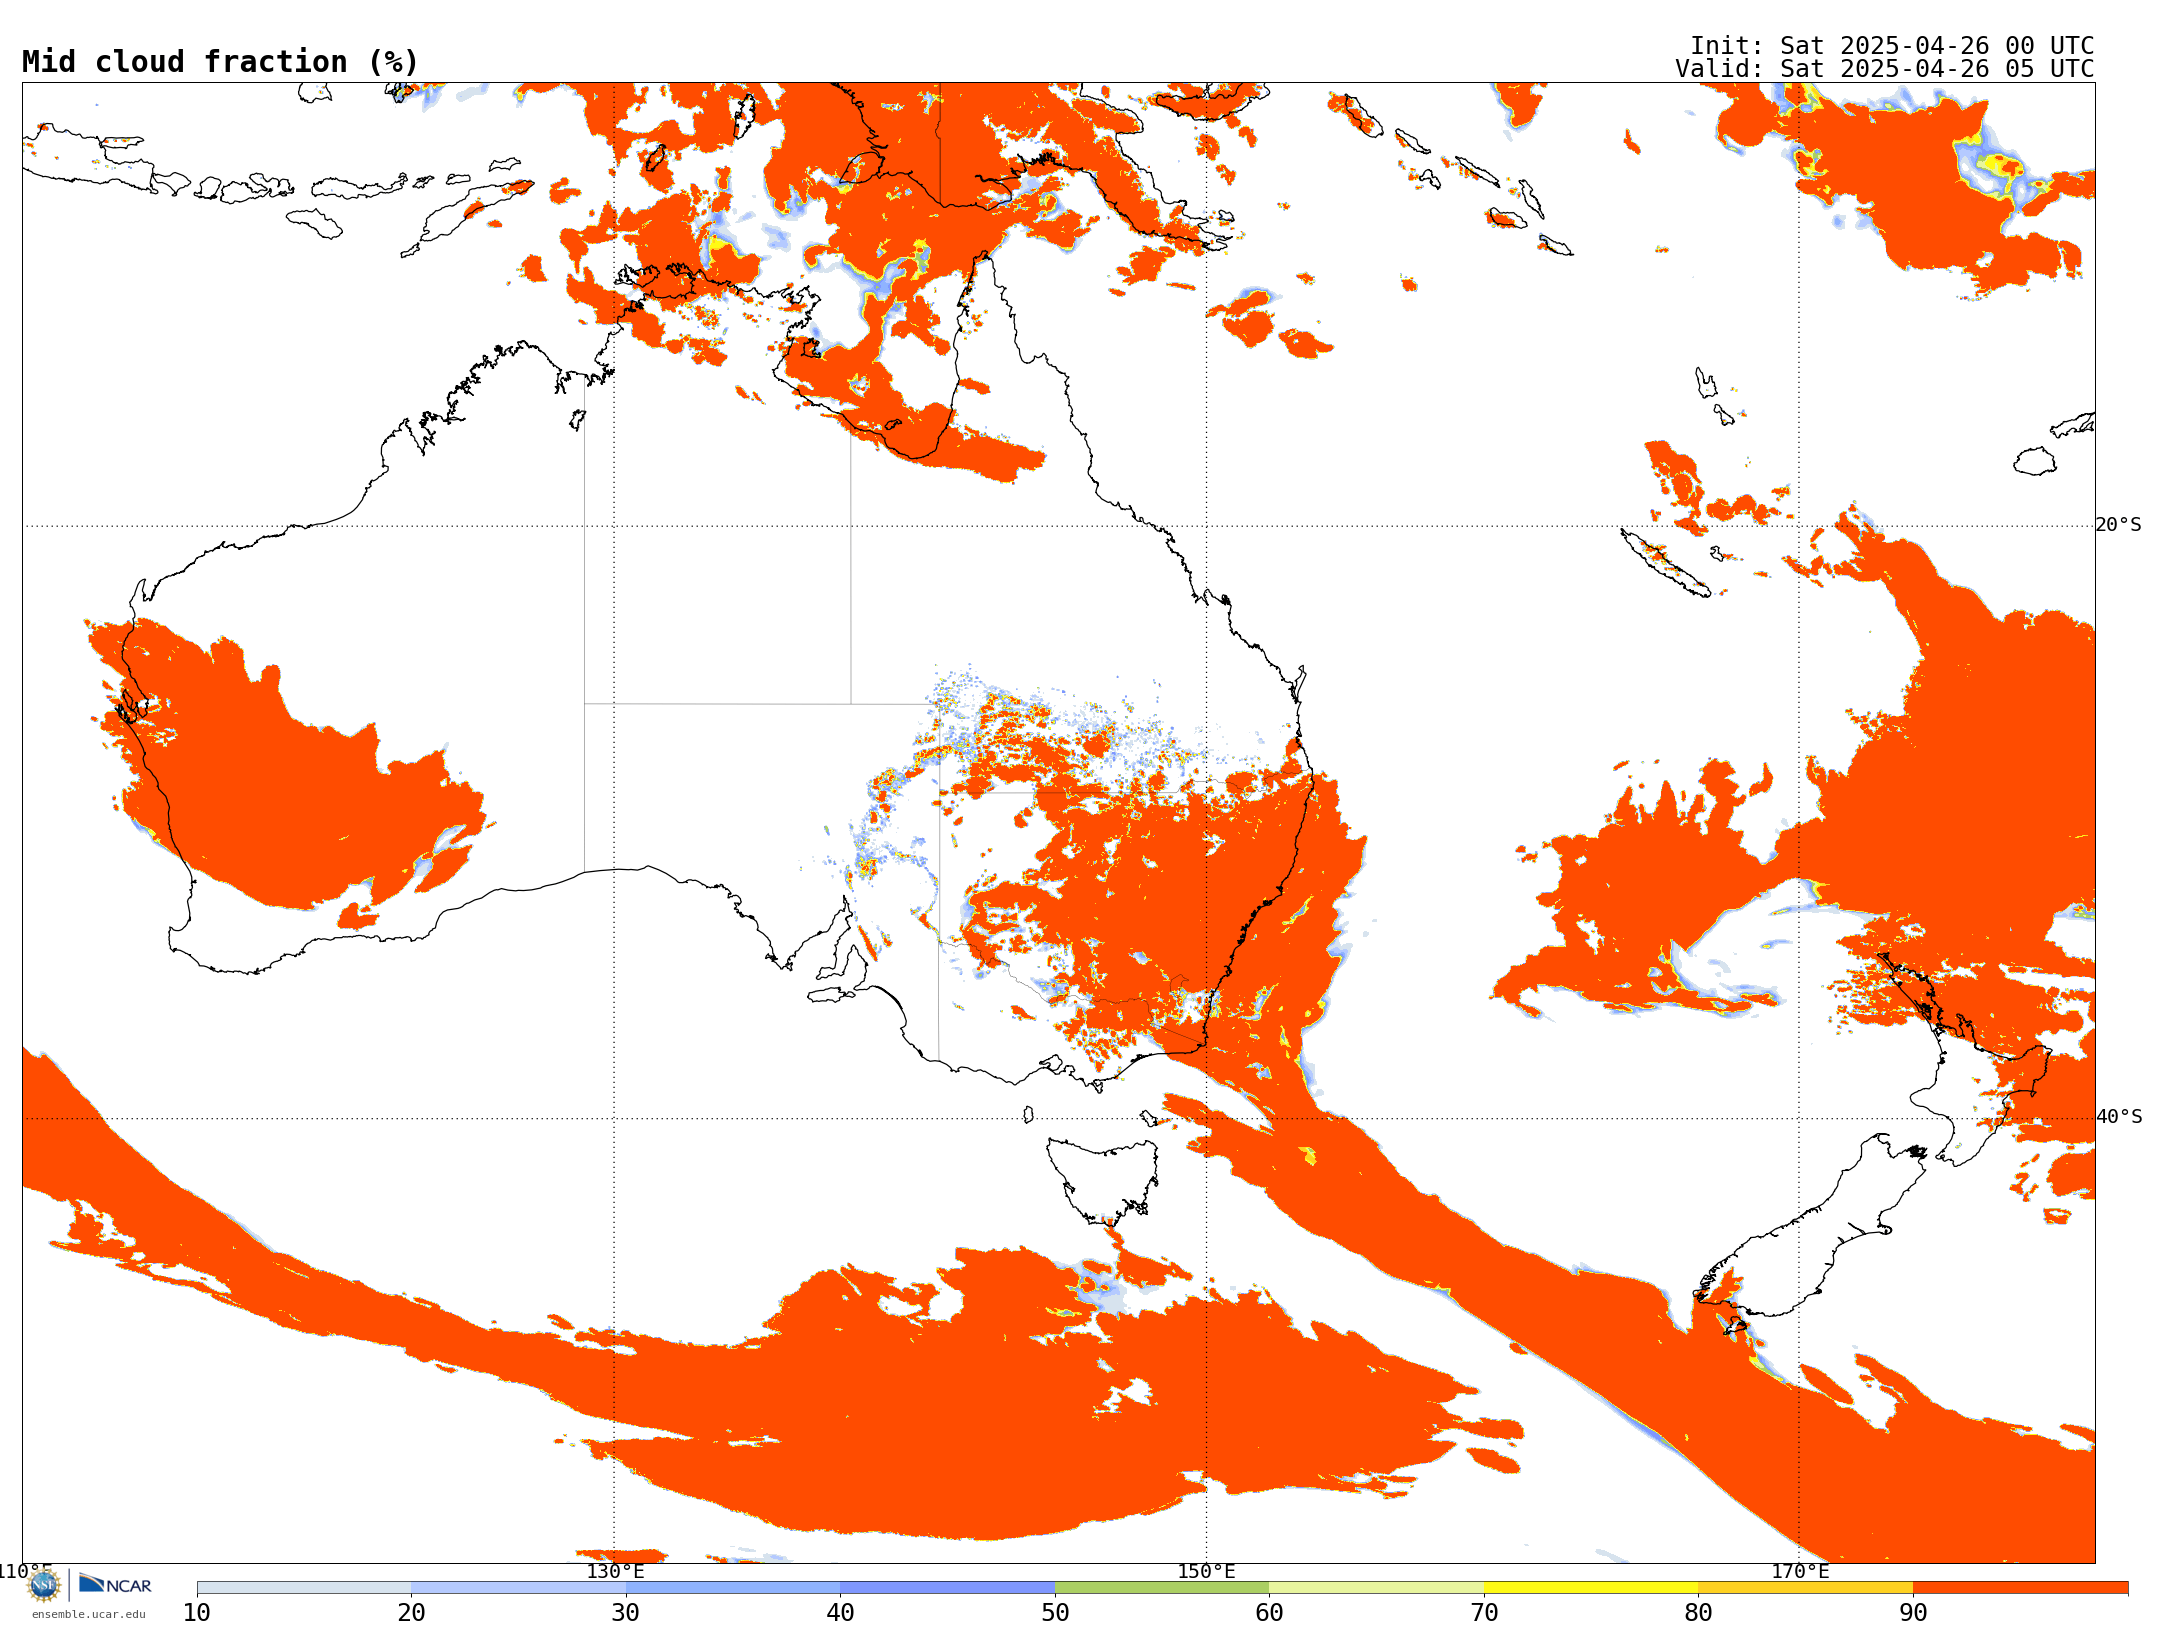This screenshot has height=1626, width=2160.
Task: Open the ensemble.ucar.edu text link
Action: coord(89,1614)
